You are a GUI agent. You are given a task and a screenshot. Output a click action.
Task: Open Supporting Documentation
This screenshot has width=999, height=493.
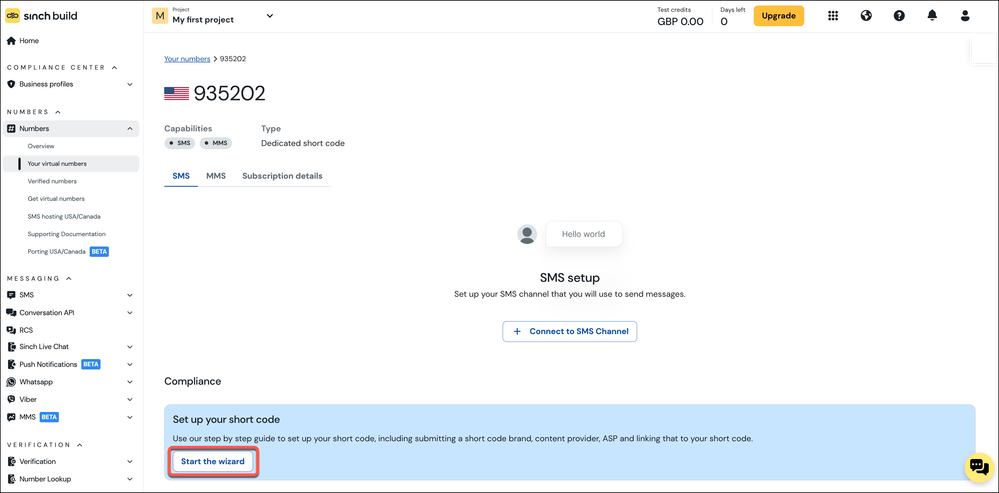(66, 234)
